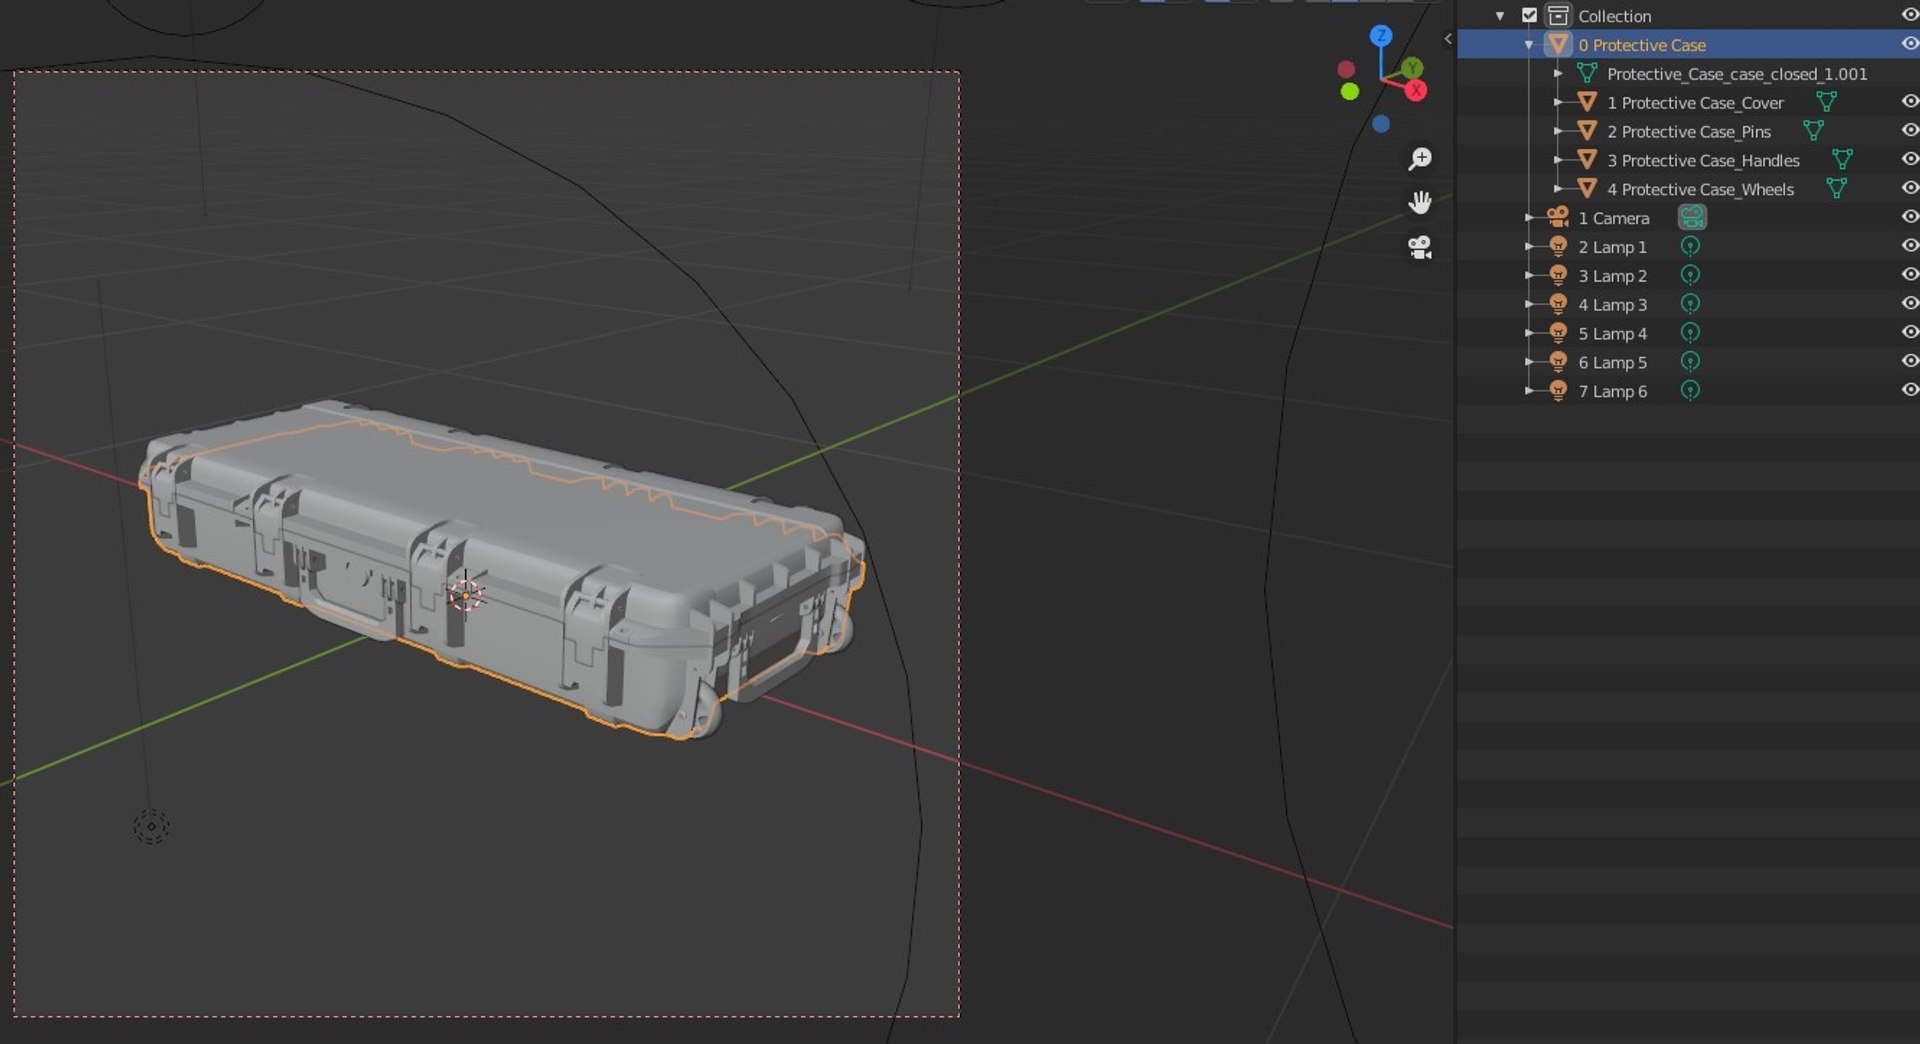Click the green Y axis gizmo handle
Image resolution: width=1920 pixels, height=1044 pixels.
click(1412, 67)
